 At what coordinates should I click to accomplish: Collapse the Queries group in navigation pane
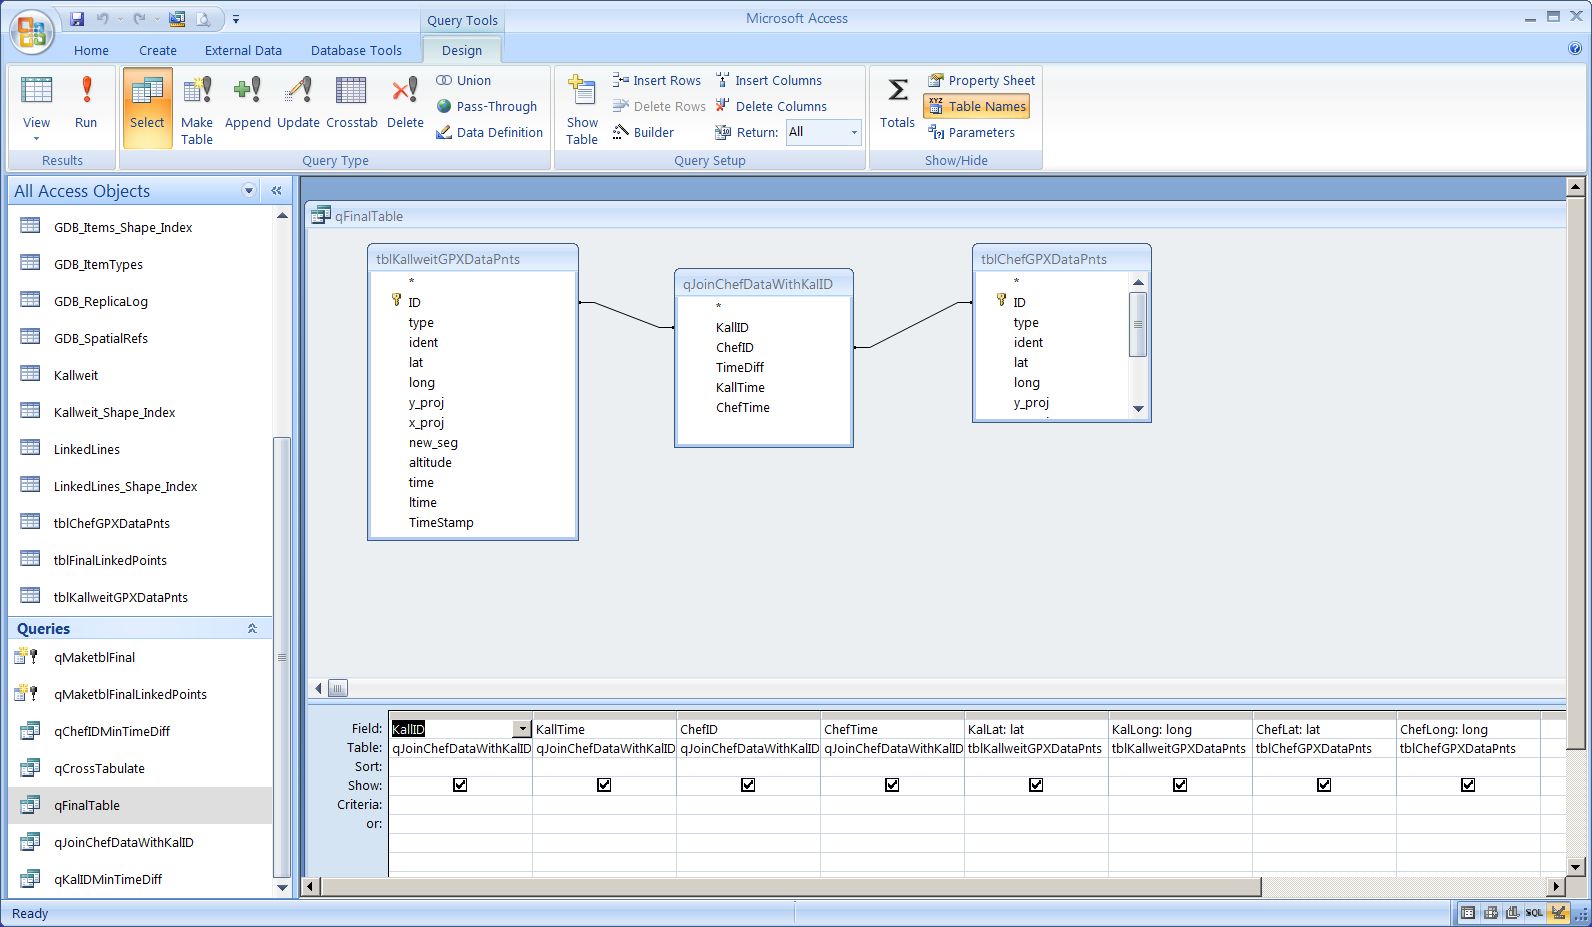(252, 628)
